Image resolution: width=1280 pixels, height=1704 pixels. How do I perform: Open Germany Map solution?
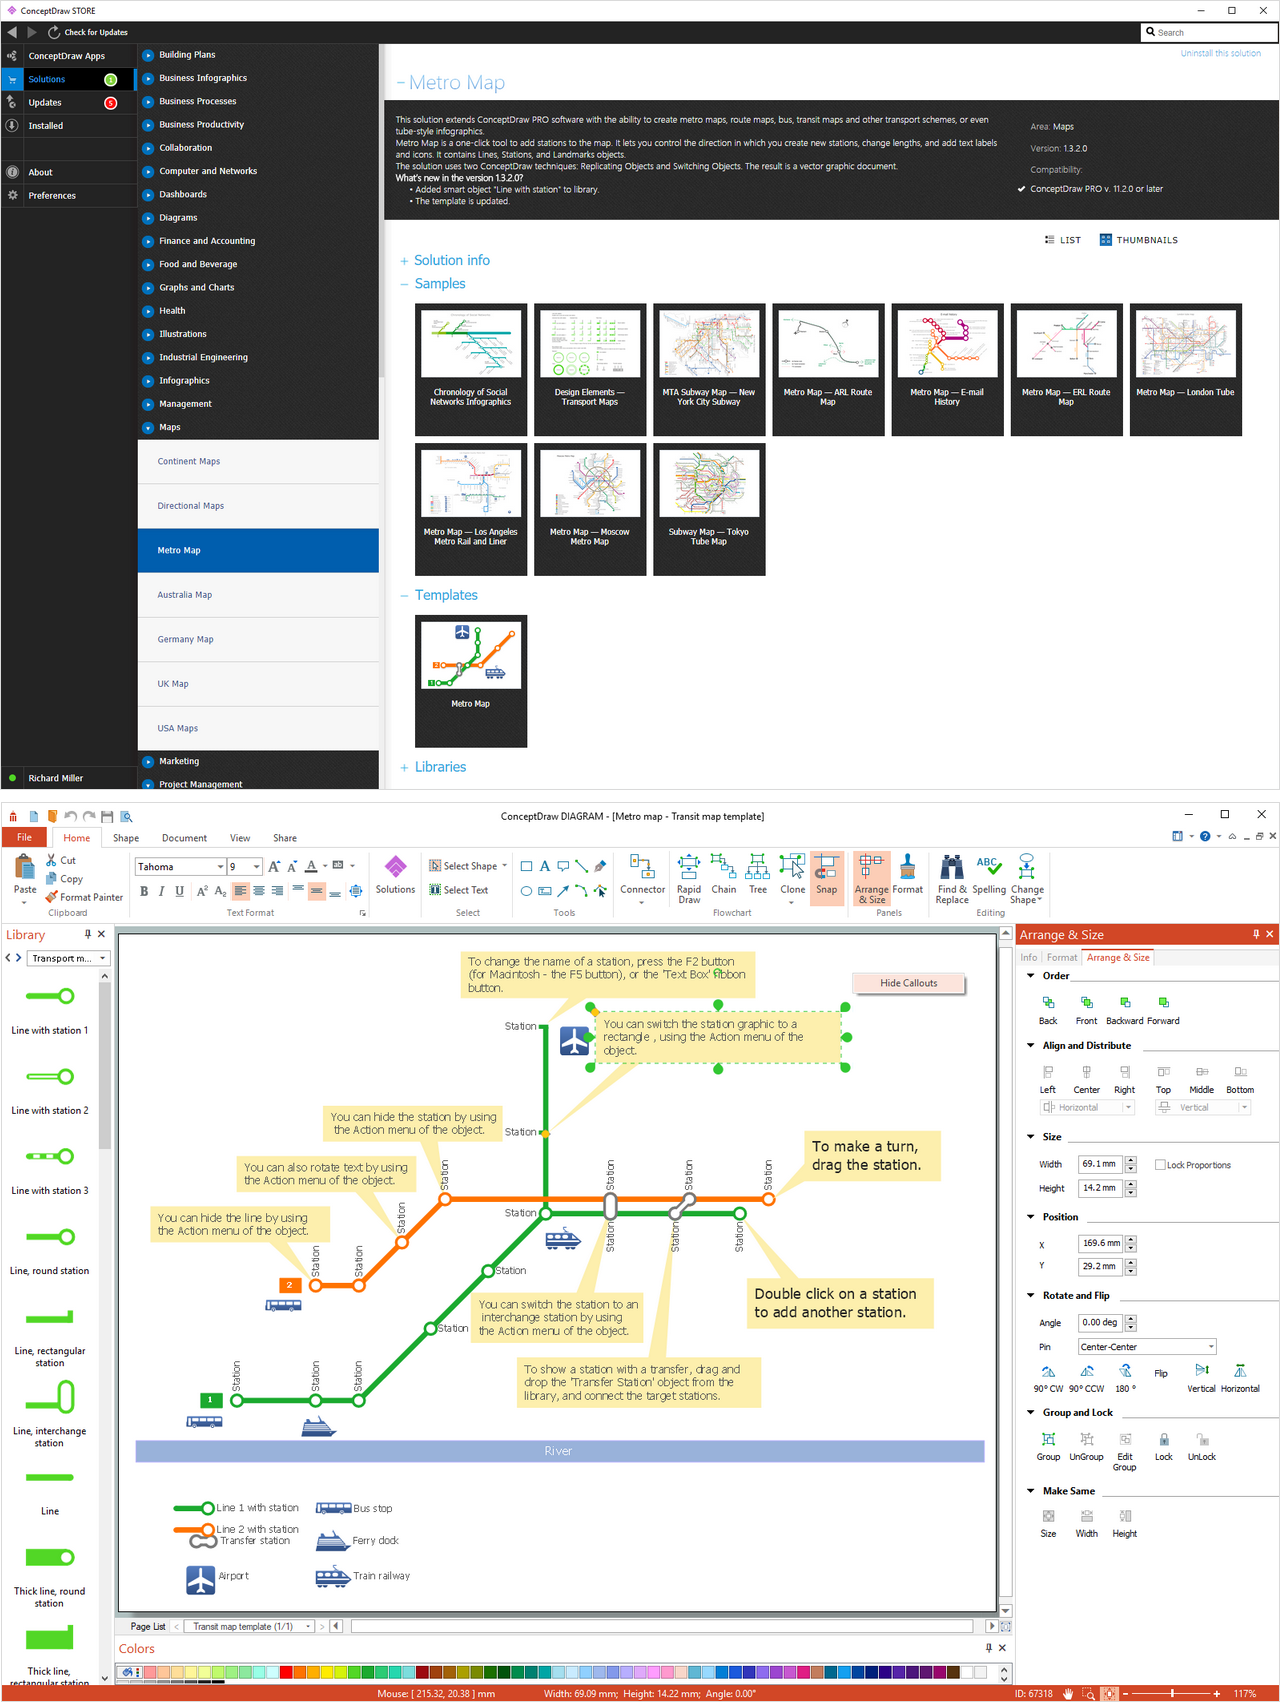click(258, 640)
